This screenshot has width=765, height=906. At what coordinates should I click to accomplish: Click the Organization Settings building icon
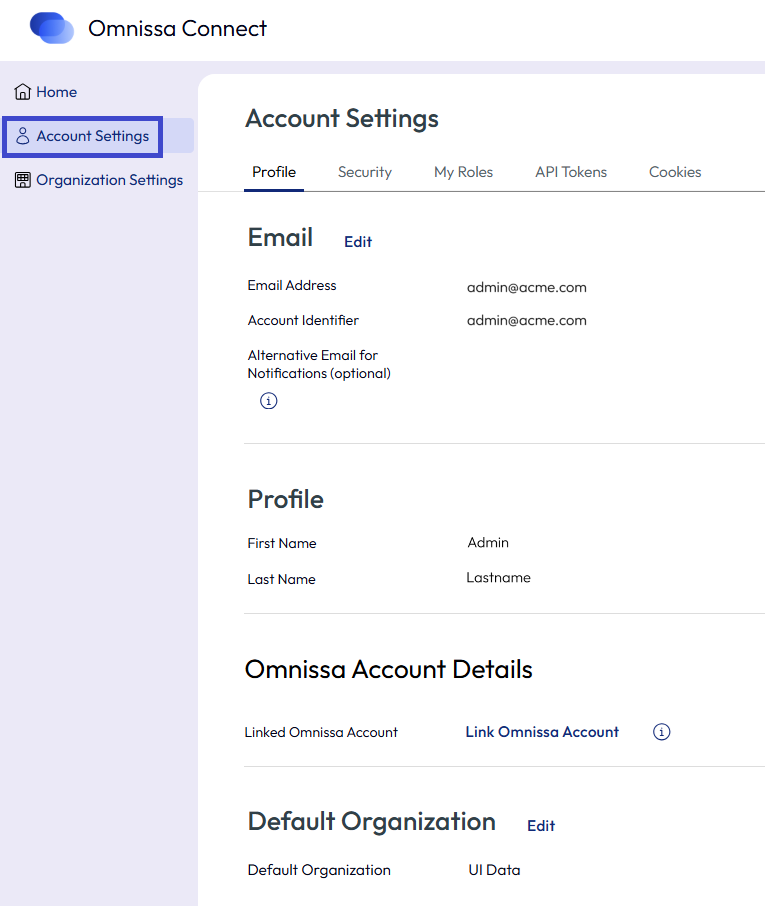point(23,180)
